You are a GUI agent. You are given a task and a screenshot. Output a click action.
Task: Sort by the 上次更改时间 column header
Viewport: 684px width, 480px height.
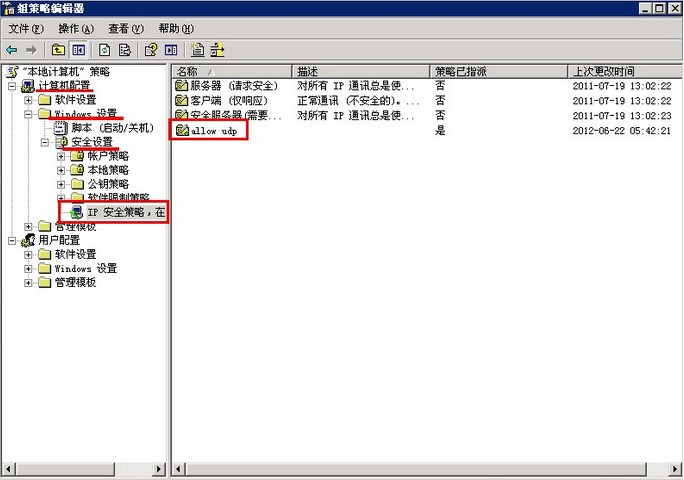click(622, 71)
